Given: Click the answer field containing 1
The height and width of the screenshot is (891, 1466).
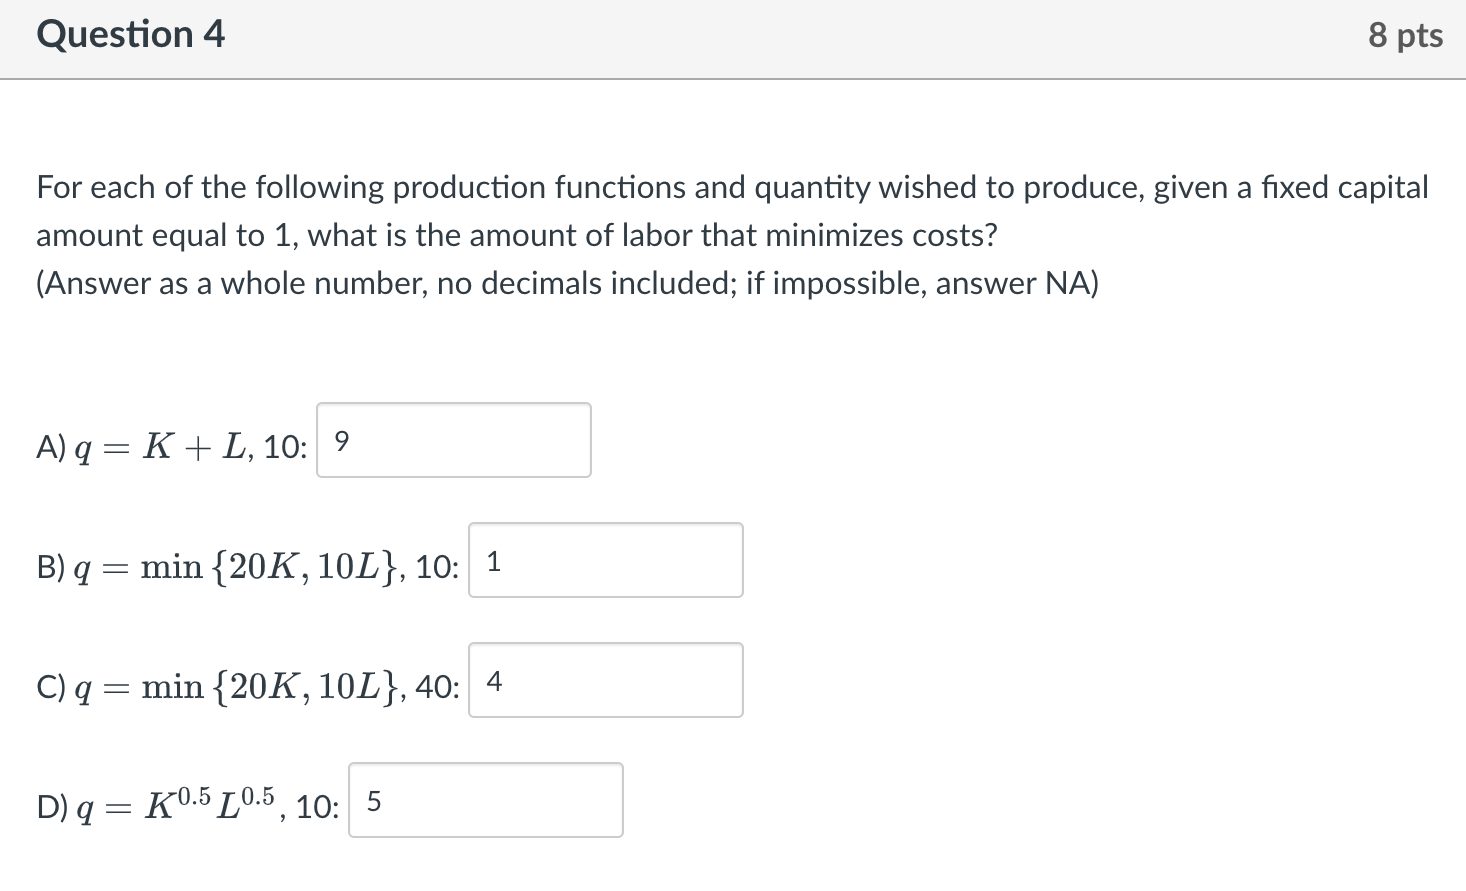Looking at the screenshot, I should 604,560.
